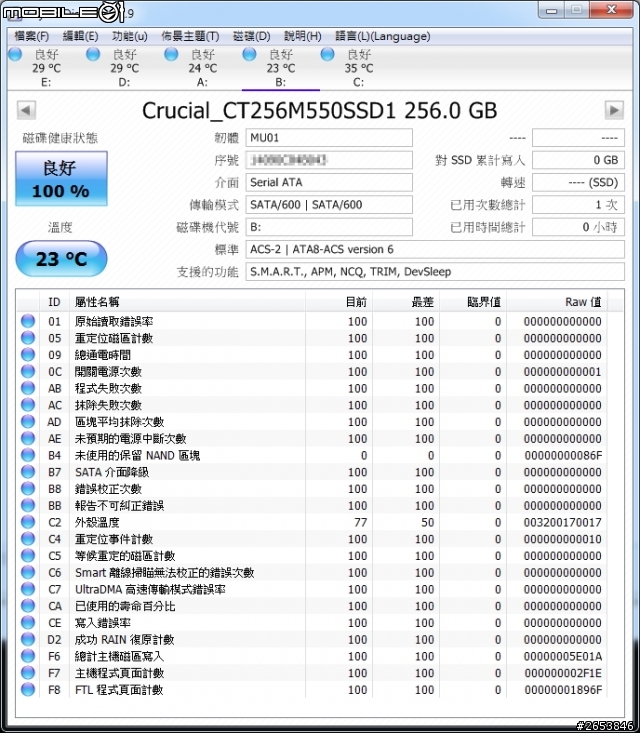Open the 說明(H) menu
The width and height of the screenshot is (640, 734).
[x=302, y=36]
